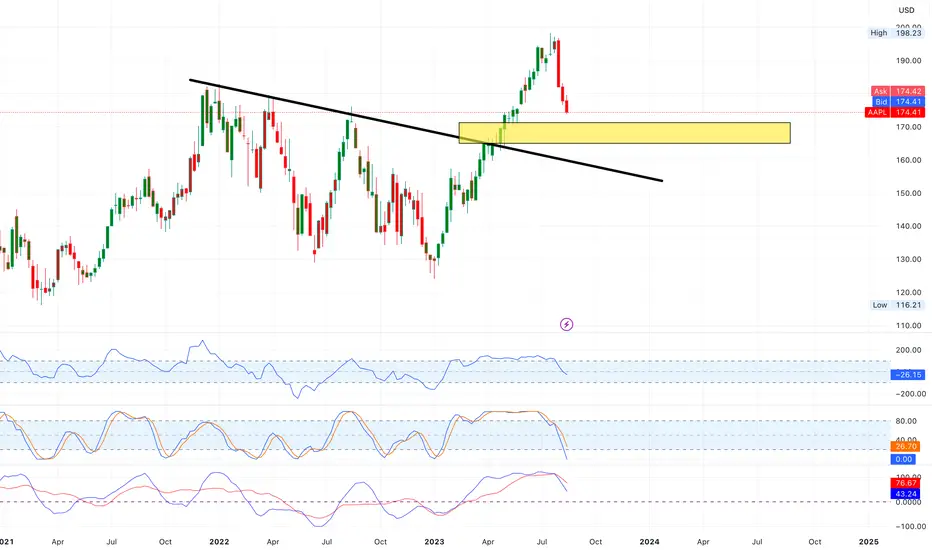
Task: Click the orange 26.70 oscillator value tag
Action: [x=905, y=447]
